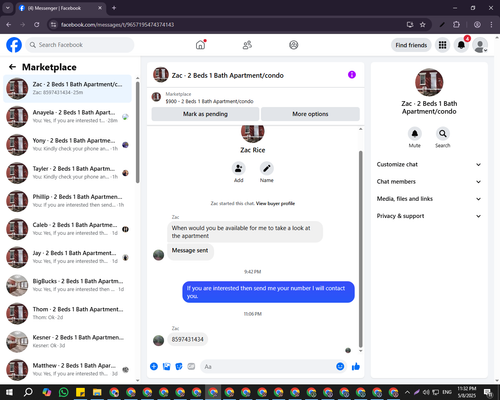Screen dimensions: 500x400
Task: Open the Friends icon in top navigation
Action: tap(247, 45)
